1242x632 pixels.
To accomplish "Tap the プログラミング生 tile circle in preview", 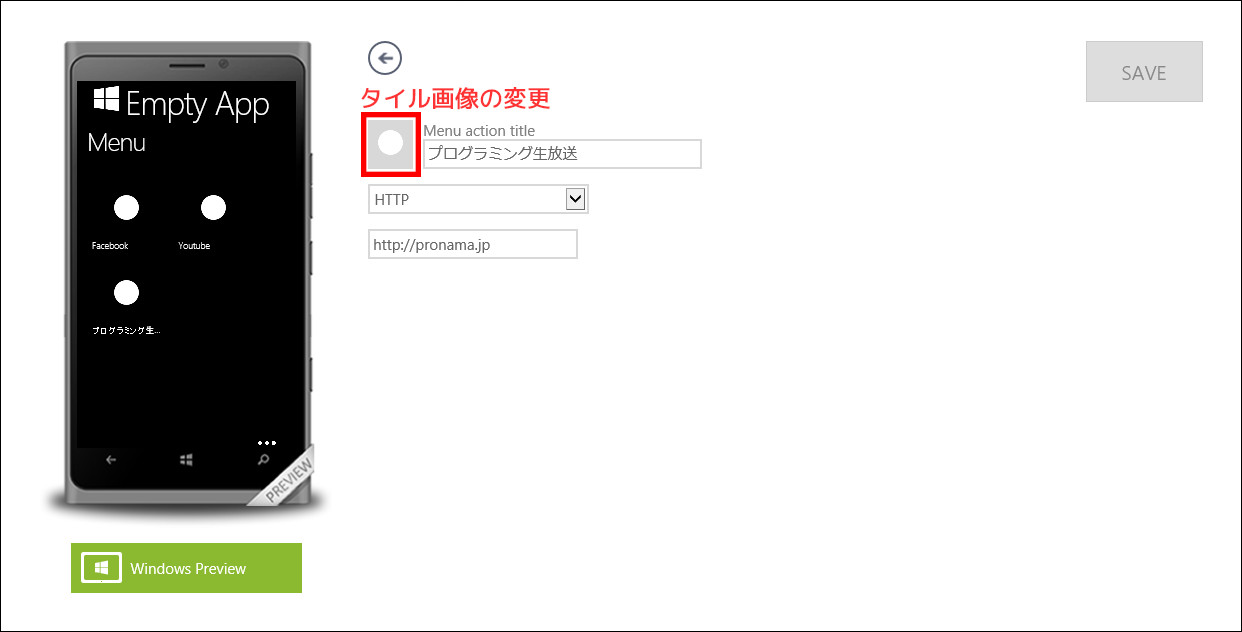I will [126, 292].
